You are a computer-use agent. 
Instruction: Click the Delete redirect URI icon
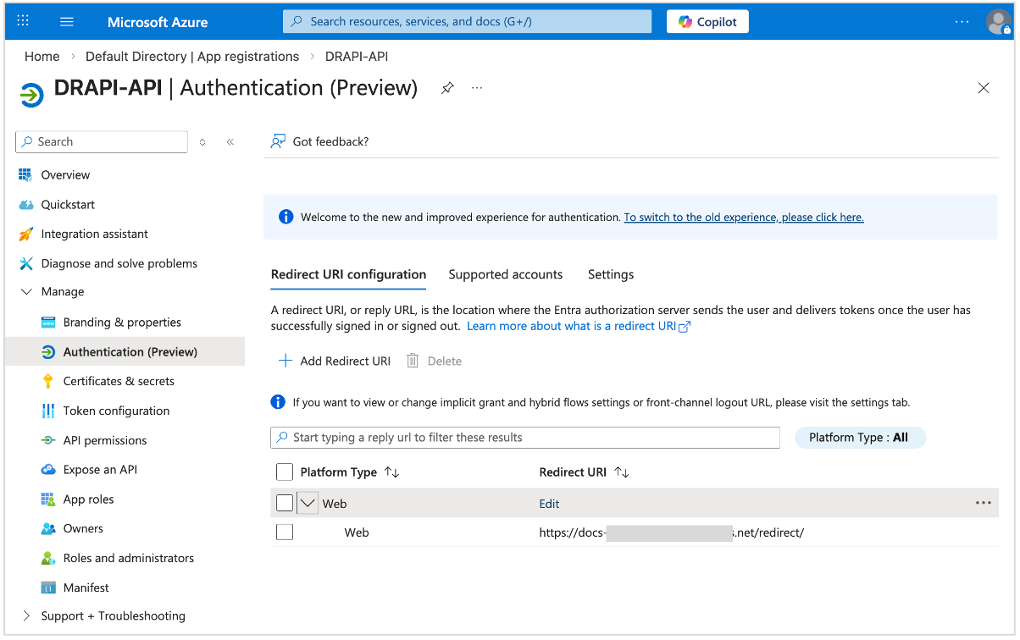pyautogui.click(x=415, y=360)
